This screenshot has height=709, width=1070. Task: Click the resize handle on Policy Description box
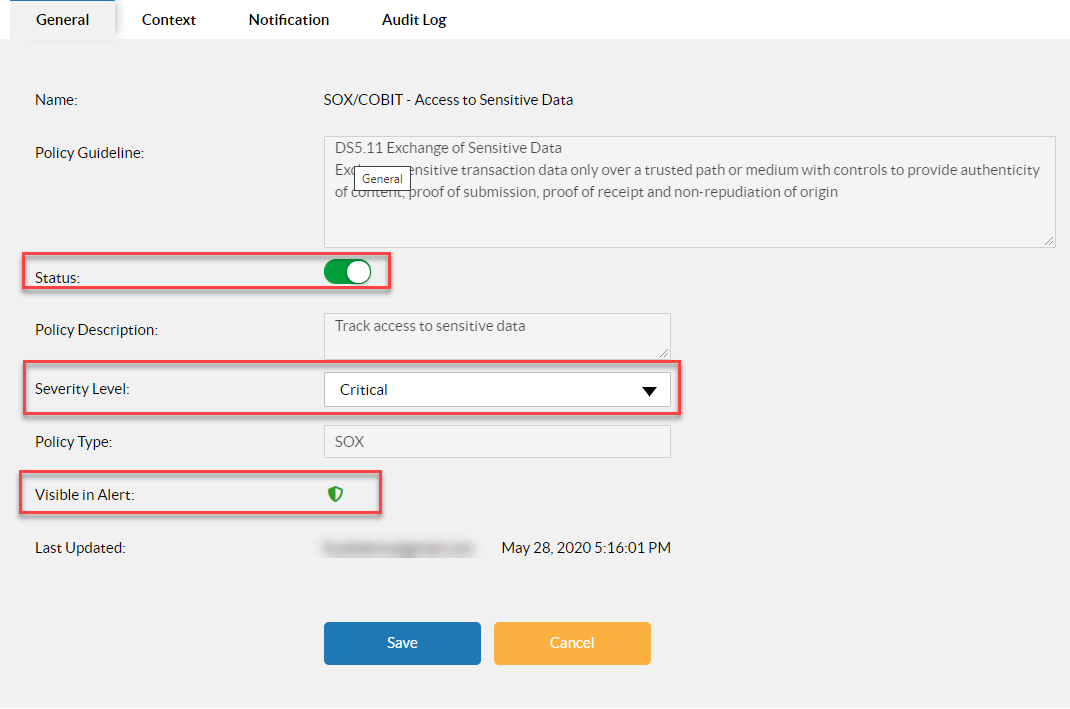pos(663,354)
